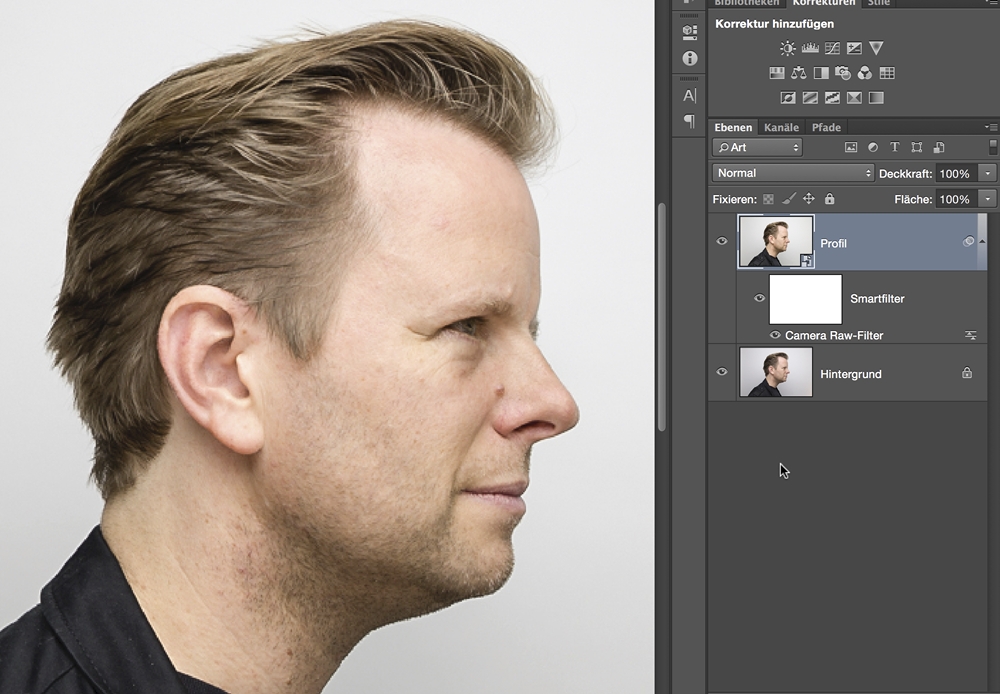Toggle shape layer filter in Ebenen
Screen dimensions: 1000x694
[916, 147]
